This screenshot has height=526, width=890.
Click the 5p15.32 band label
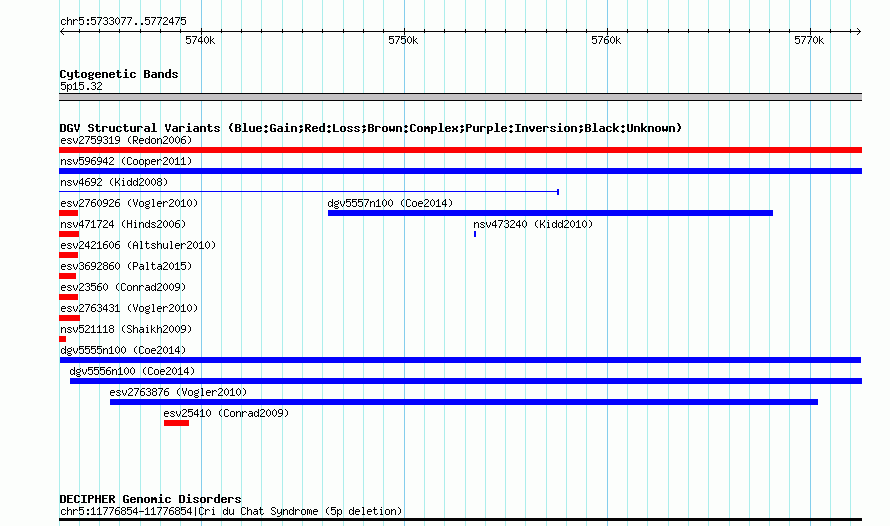point(81,86)
